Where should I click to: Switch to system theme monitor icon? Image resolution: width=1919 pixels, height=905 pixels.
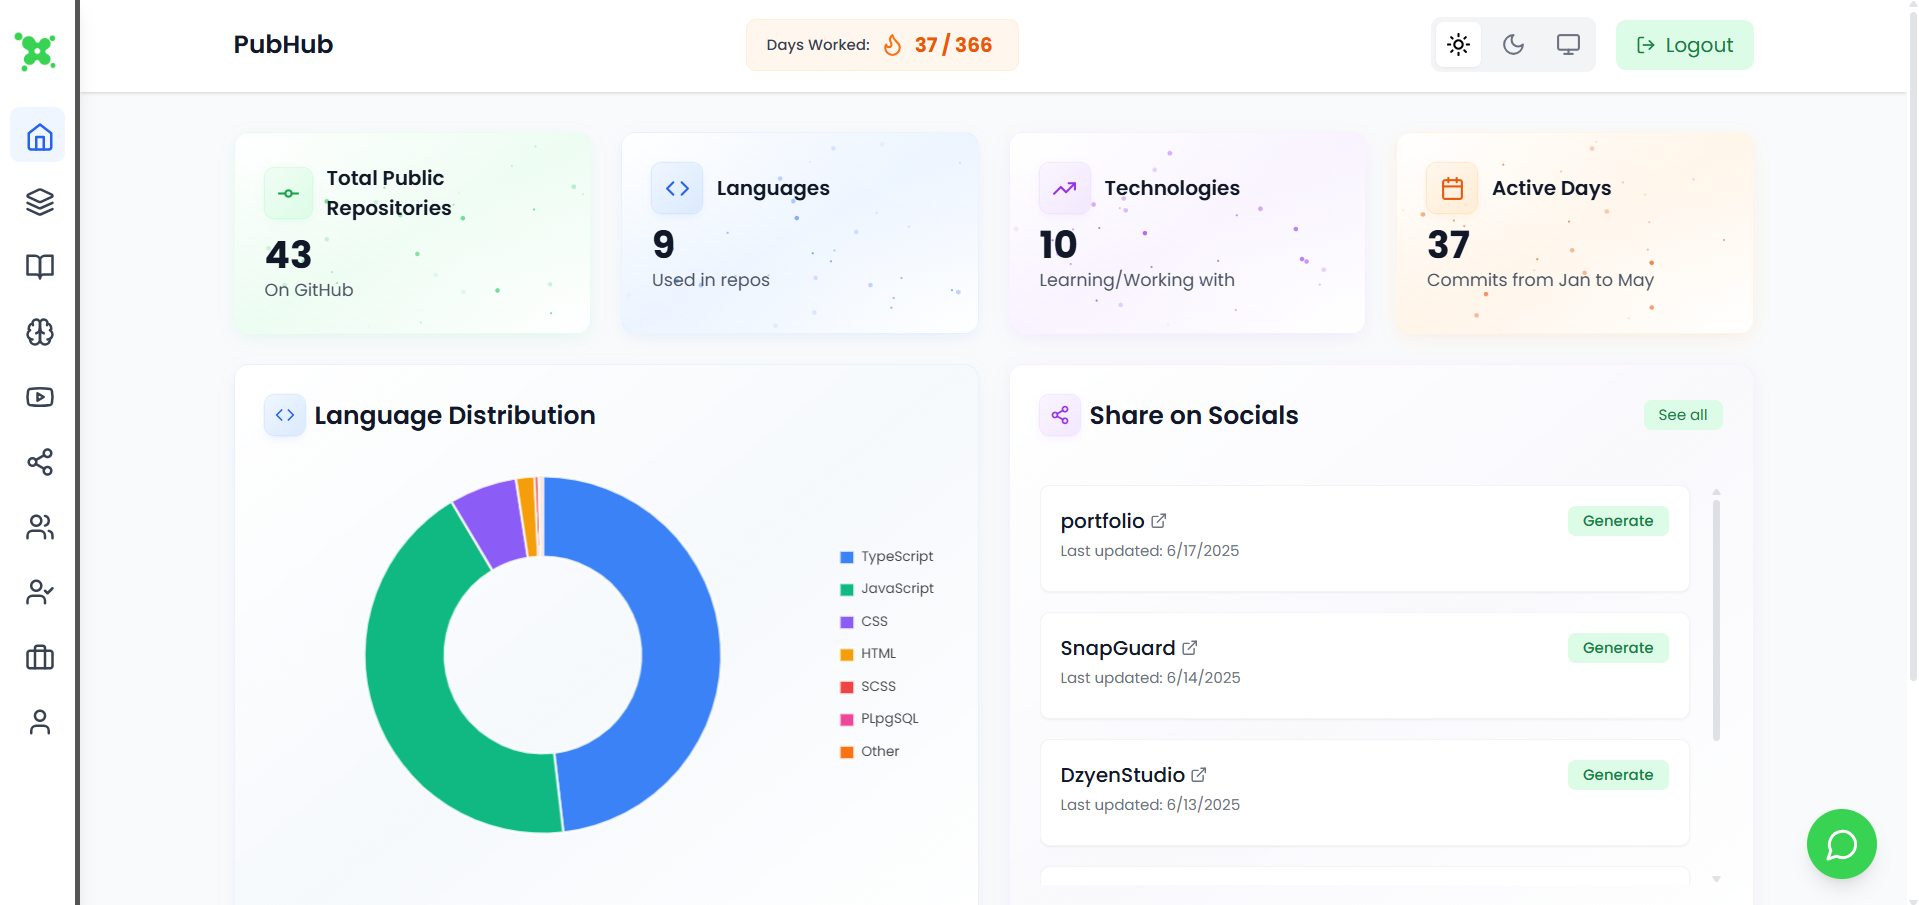click(1568, 45)
